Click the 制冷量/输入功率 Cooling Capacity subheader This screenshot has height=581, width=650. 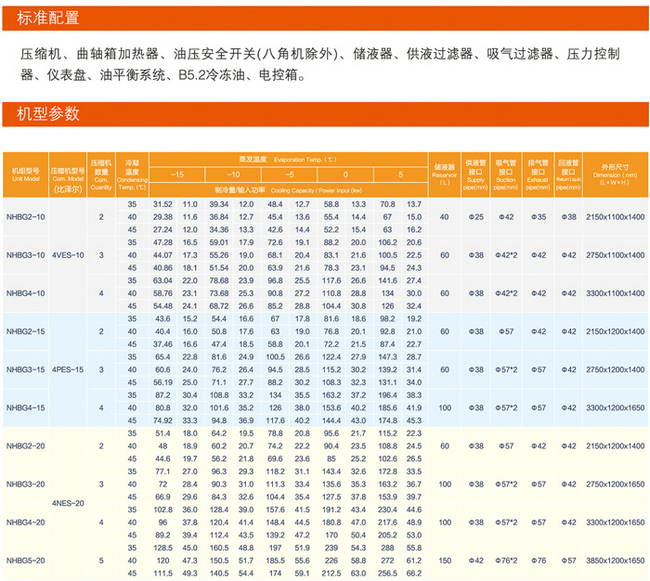[274, 188]
